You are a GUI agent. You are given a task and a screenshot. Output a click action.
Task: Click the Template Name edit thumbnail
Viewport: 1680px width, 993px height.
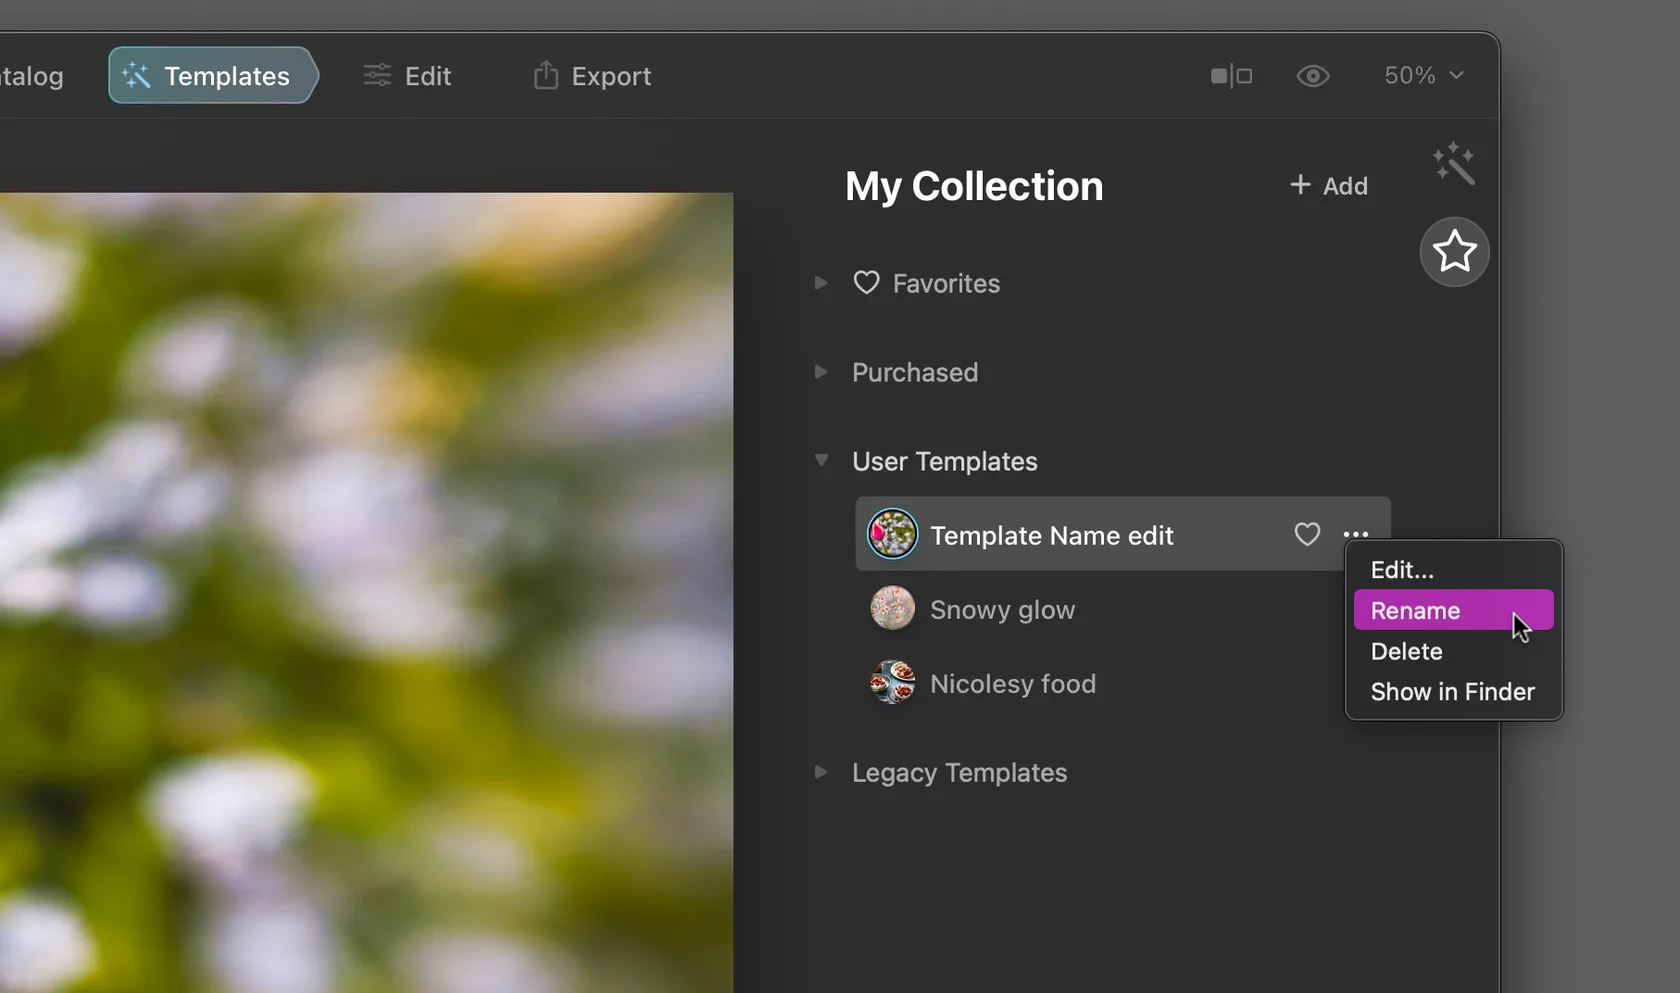click(x=892, y=534)
